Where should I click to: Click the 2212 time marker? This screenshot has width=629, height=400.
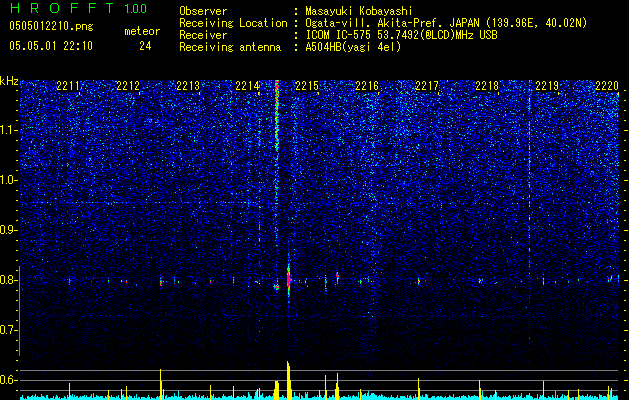click(128, 85)
